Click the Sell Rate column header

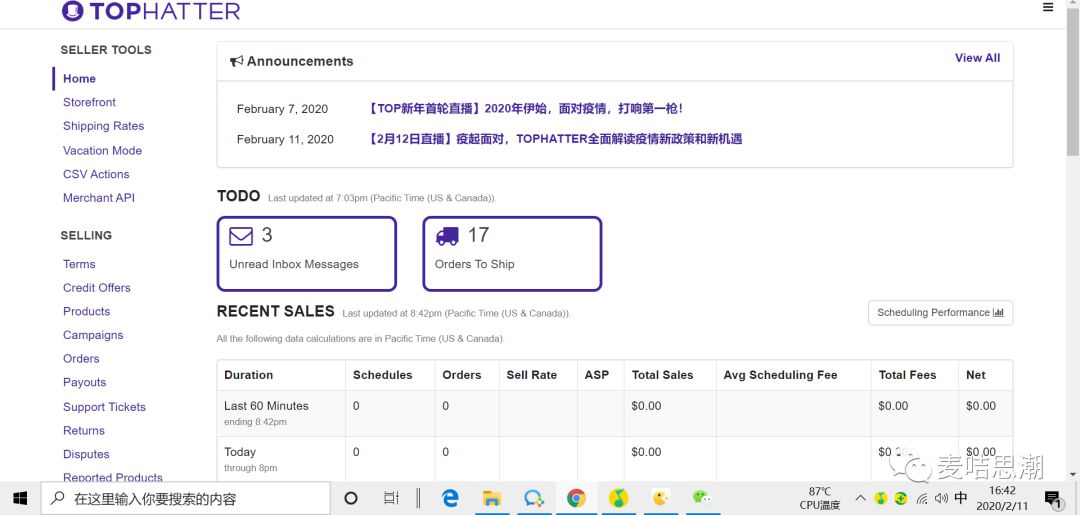point(532,375)
